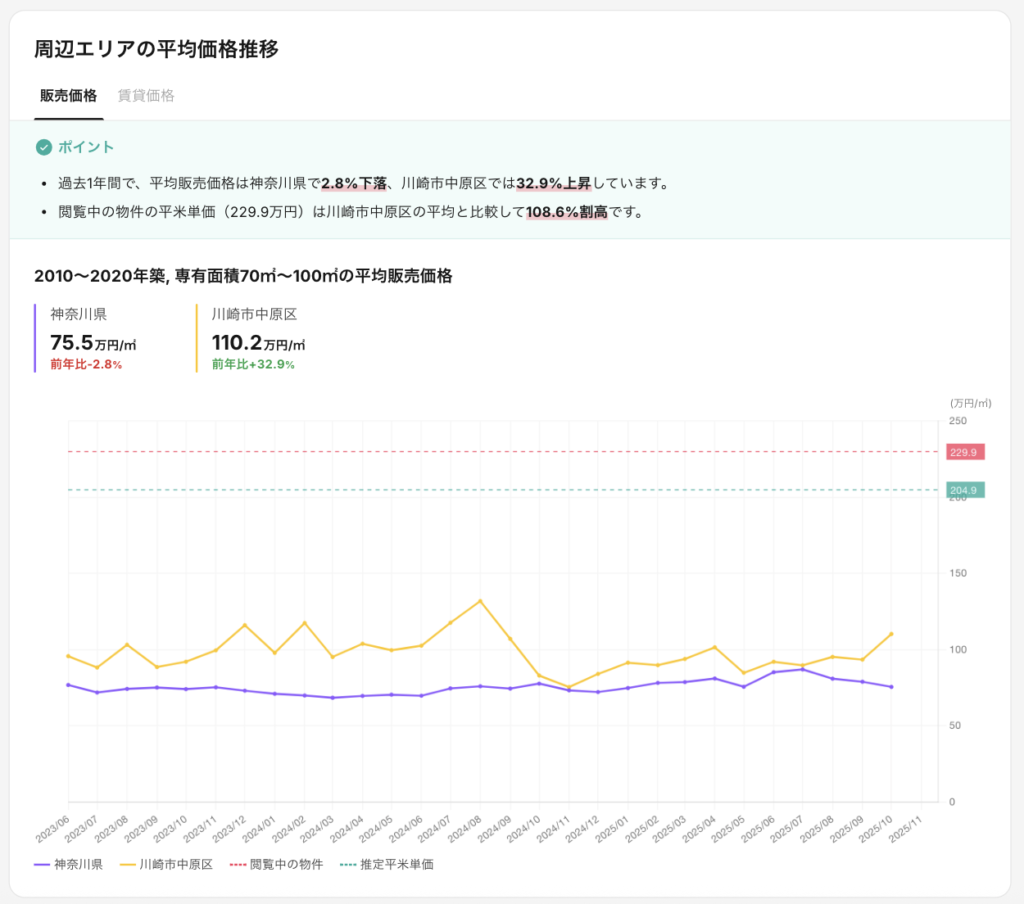Image resolution: width=1024 pixels, height=904 pixels.
Task: Click 川崎市中原区 peak data point at 2024/08
Action: (x=480, y=601)
